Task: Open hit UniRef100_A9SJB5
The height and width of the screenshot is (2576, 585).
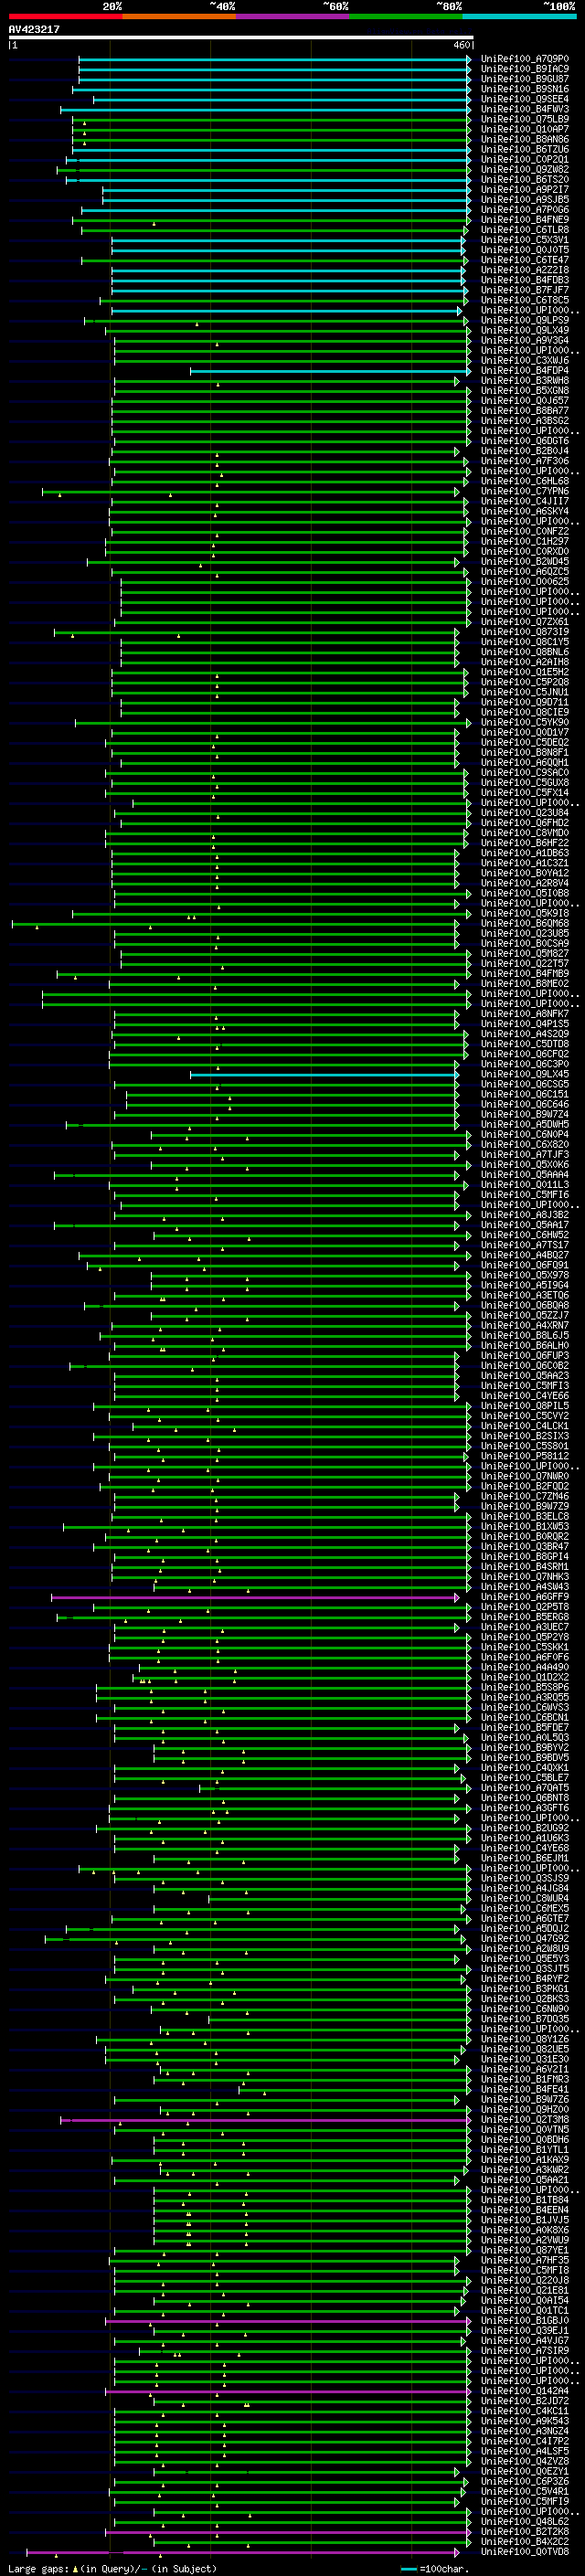Action: [x=524, y=200]
